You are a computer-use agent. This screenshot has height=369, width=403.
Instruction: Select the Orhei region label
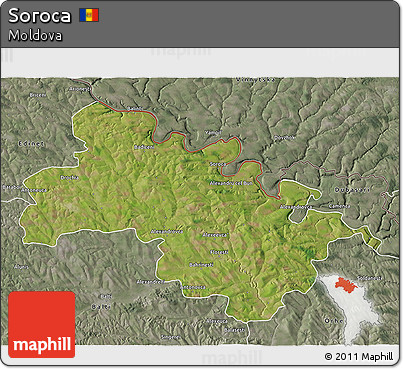click(x=334, y=321)
